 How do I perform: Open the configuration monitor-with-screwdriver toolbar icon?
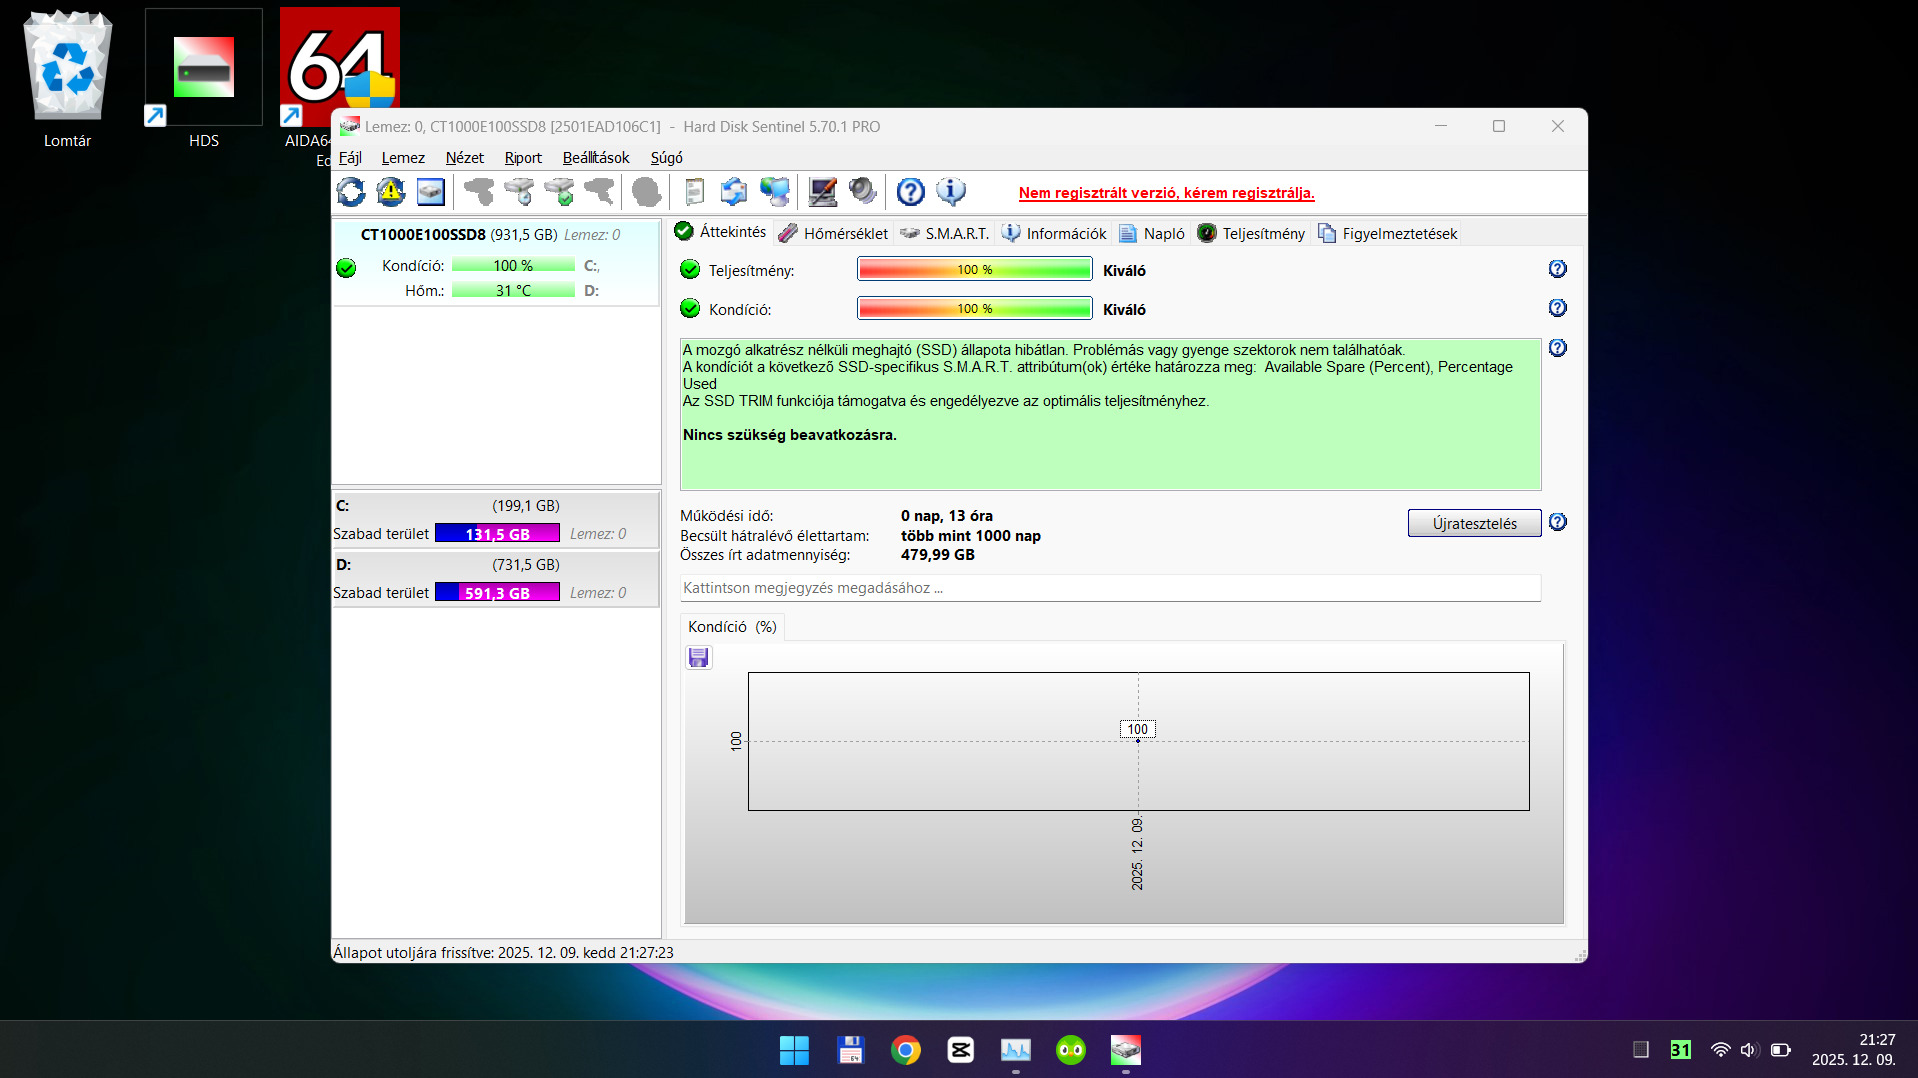pyautogui.click(x=823, y=191)
